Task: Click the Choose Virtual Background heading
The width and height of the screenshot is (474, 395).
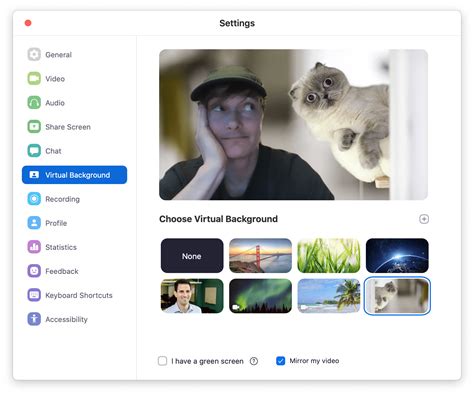Action: click(218, 219)
